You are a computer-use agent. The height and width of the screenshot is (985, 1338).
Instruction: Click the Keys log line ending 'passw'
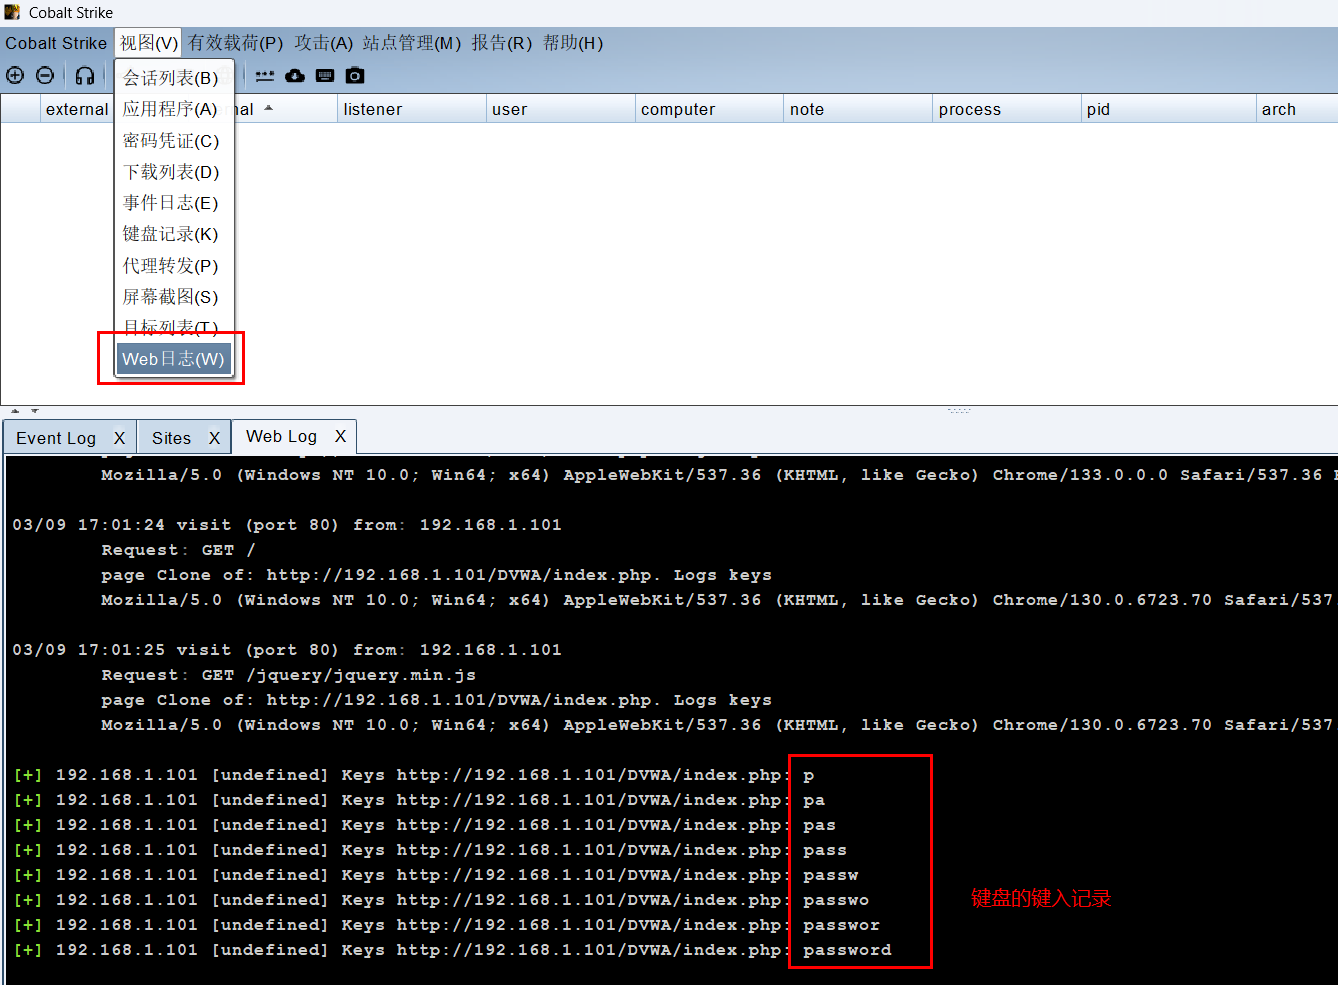pyautogui.click(x=436, y=875)
